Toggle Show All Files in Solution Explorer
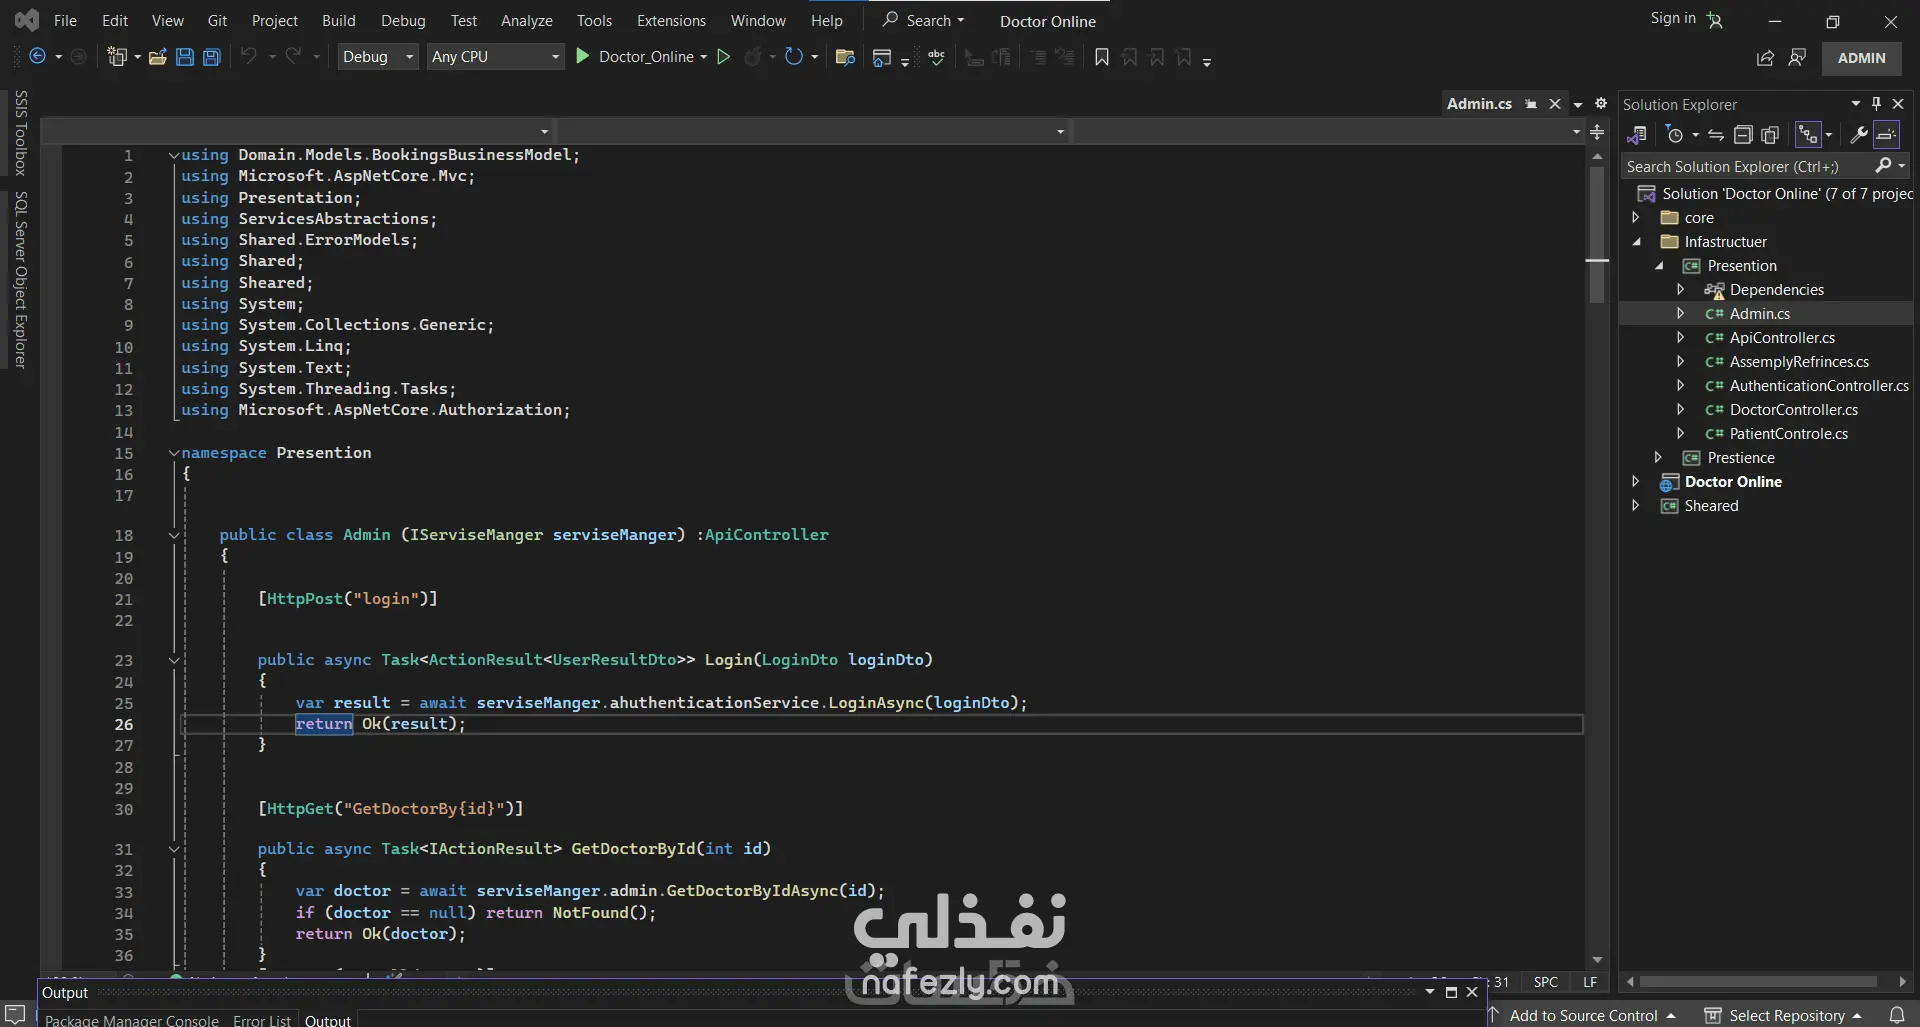The height and width of the screenshot is (1027, 1920). click(1770, 134)
